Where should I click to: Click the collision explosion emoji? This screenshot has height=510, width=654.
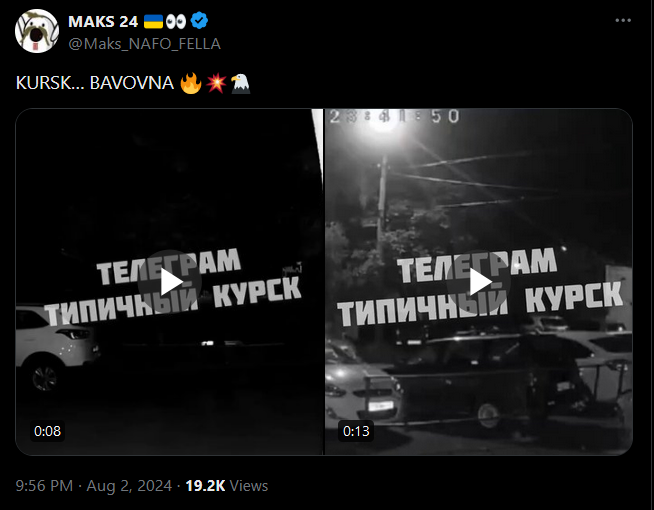point(216,83)
